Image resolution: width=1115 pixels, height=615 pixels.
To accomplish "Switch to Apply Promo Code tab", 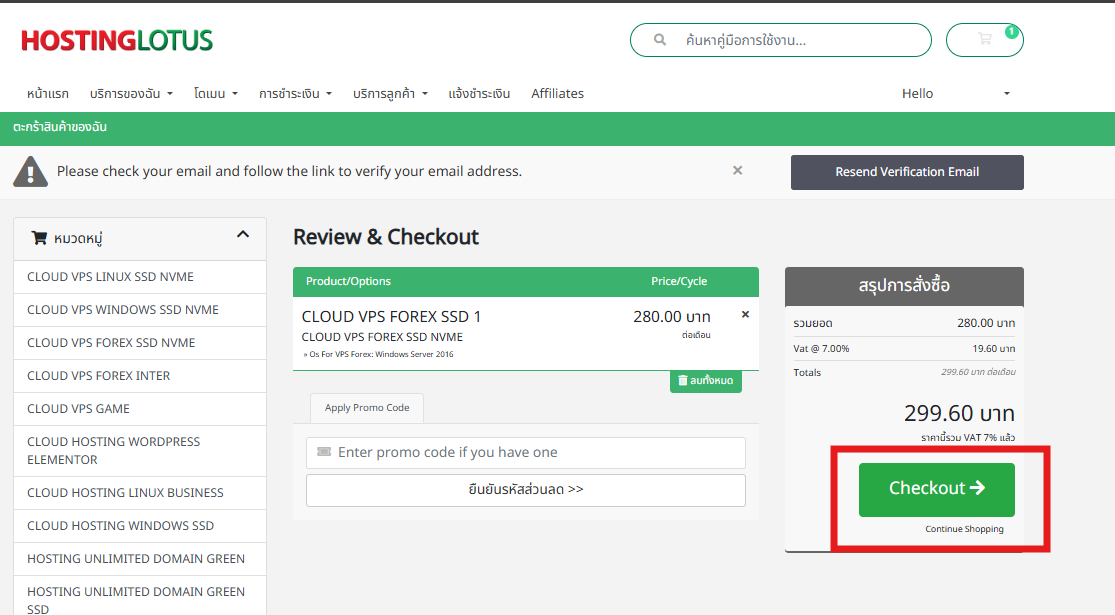I will point(367,407).
